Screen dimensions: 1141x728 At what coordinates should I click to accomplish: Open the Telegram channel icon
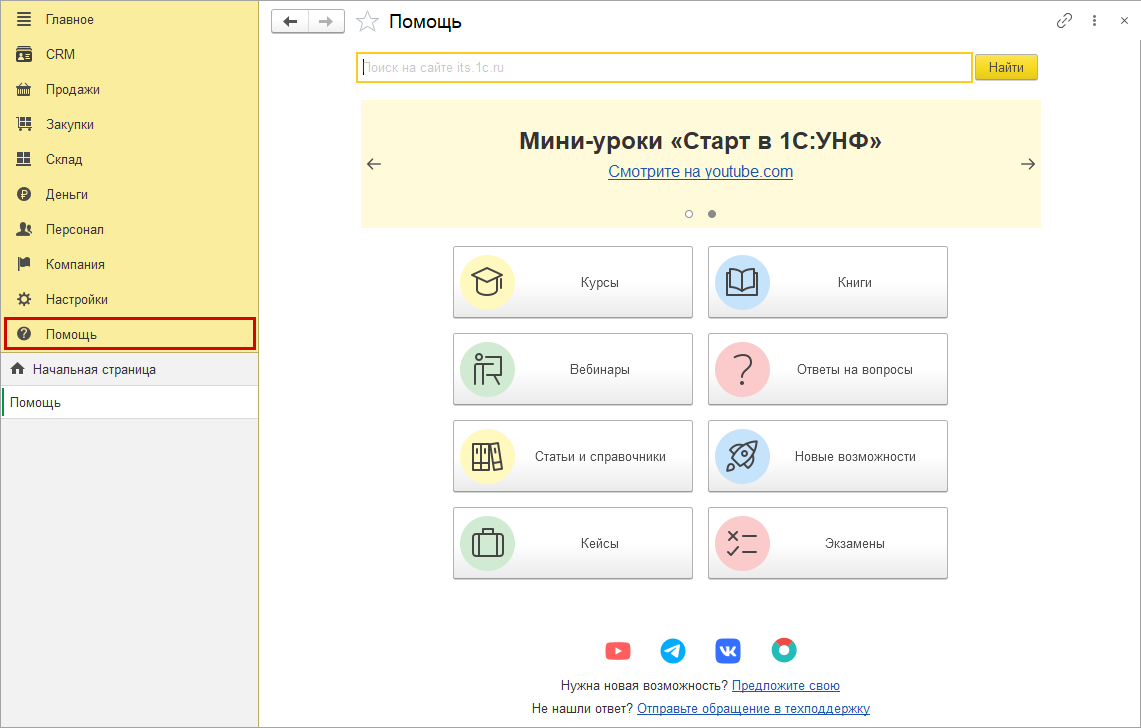point(672,650)
